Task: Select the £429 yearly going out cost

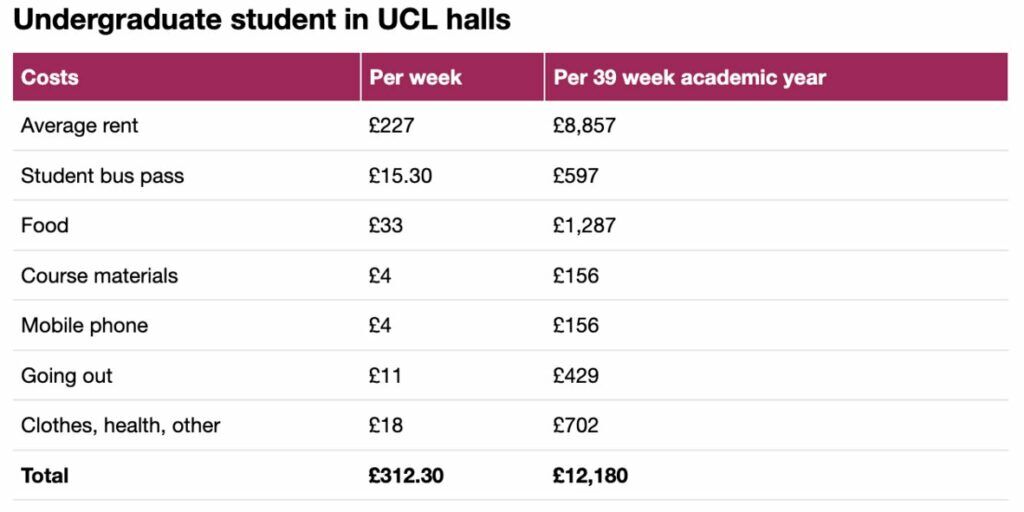Action: [x=576, y=375]
